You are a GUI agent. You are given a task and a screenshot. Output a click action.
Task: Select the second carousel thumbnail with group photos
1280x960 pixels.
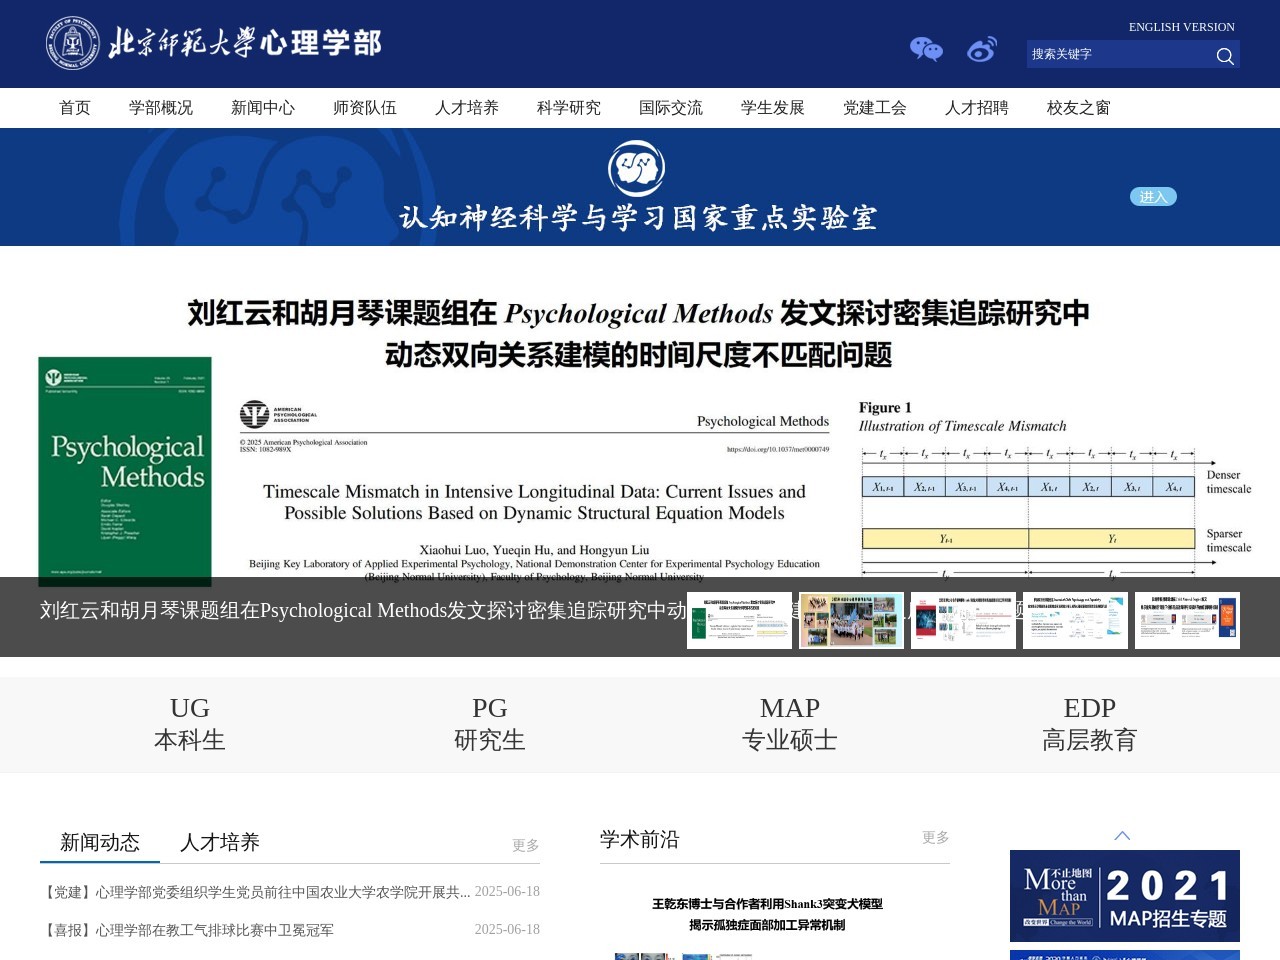(x=851, y=620)
